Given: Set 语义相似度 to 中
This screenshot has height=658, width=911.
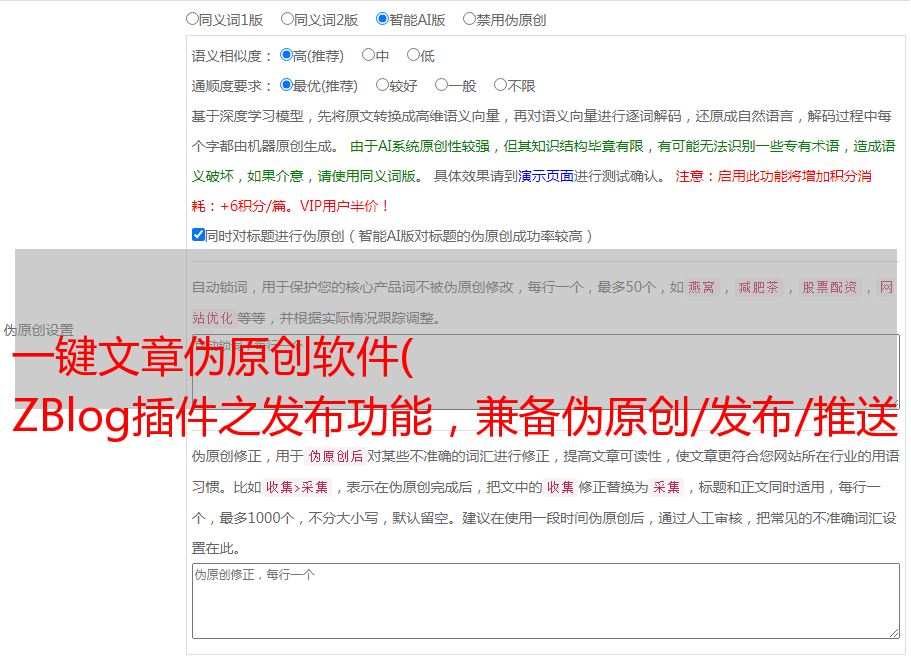Looking at the screenshot, I should pyautogui.click(x=368, y=55).
